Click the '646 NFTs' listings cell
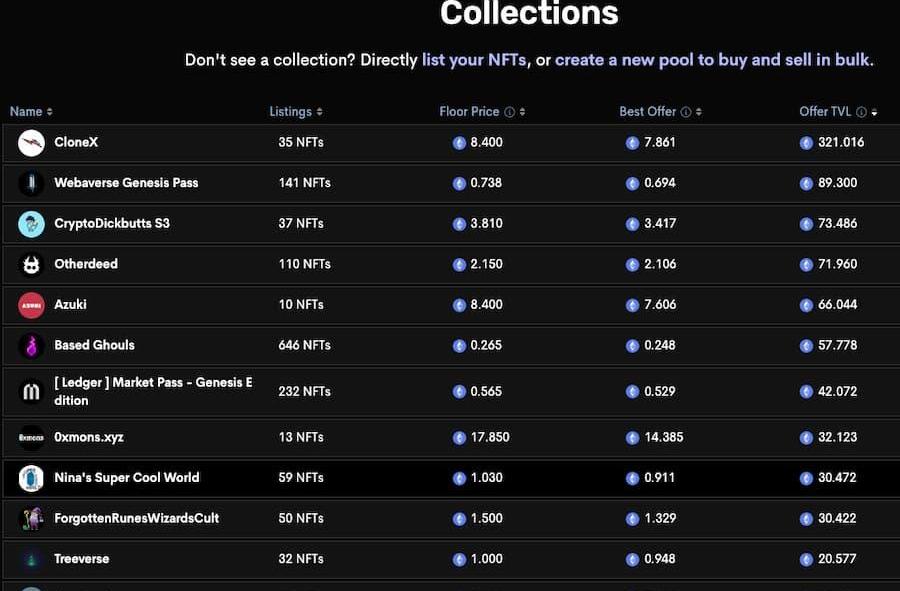The image size is (900, 591). (304, 345)
